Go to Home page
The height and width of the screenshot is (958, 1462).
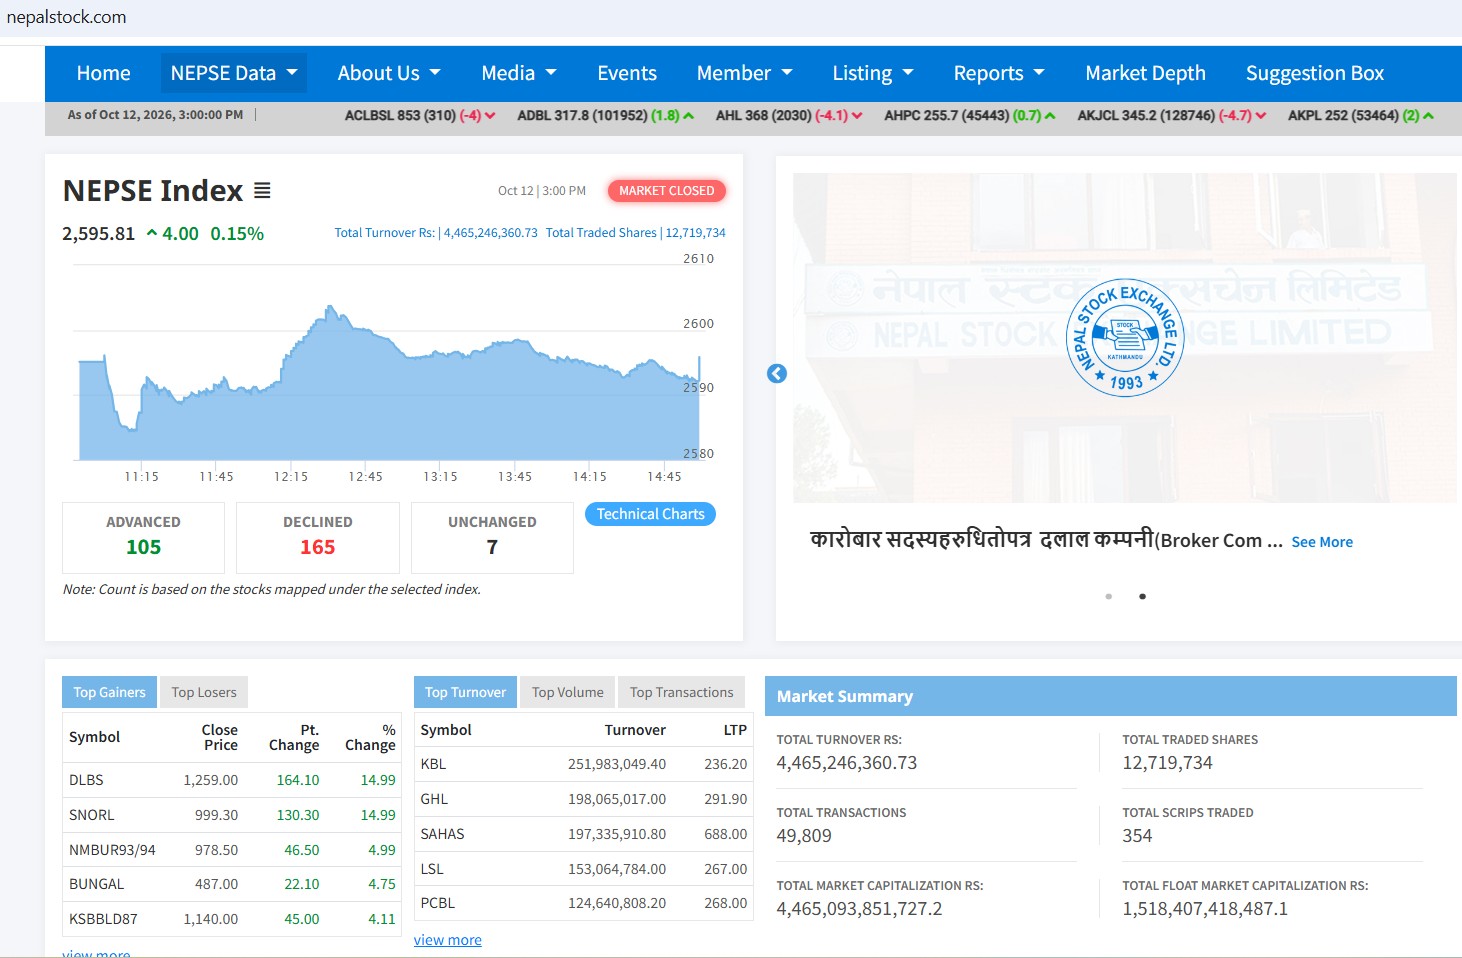pos(104,73)
